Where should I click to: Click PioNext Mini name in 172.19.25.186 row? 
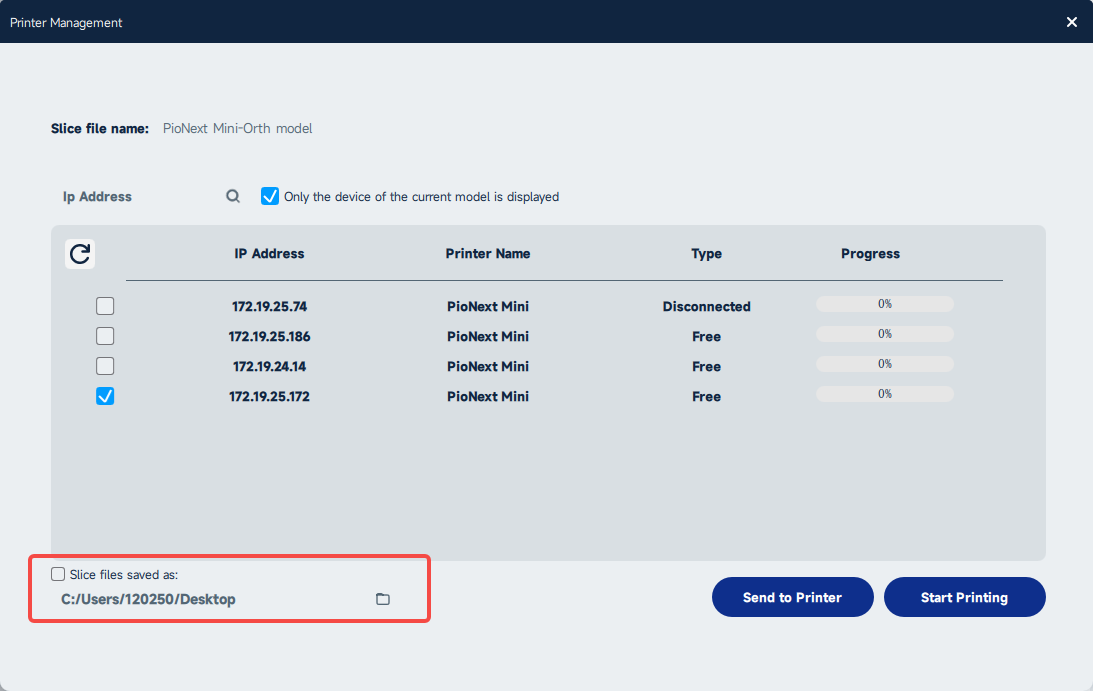point(488,336)
